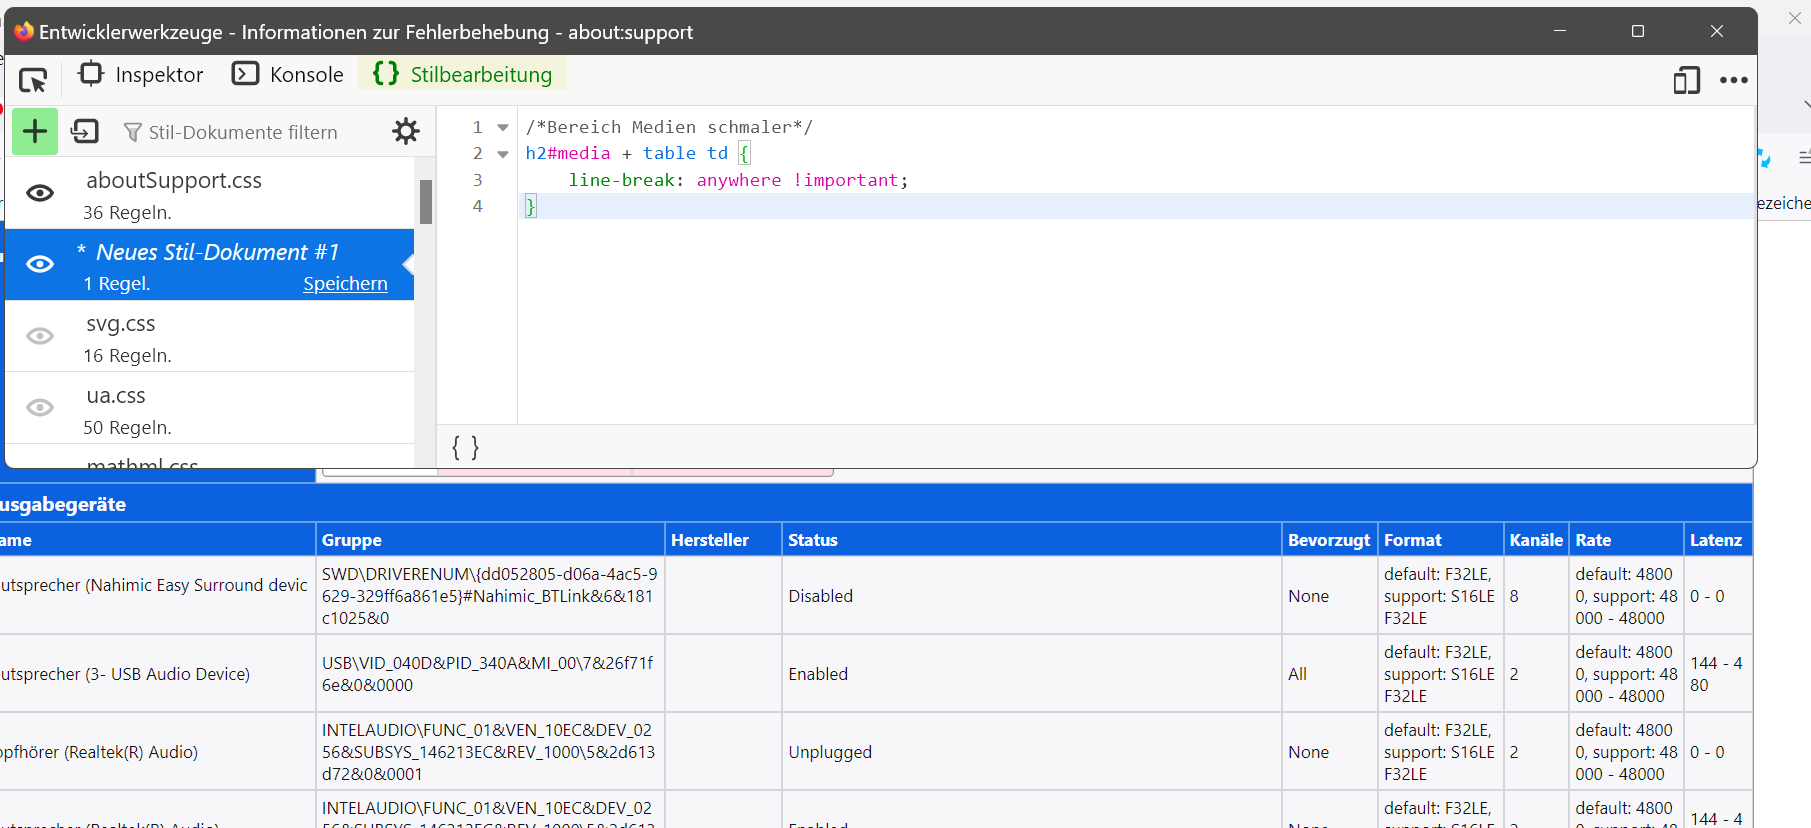1811x828 pixels.
Task: Enable the svg.css style sheet
Action: point(40,336)
